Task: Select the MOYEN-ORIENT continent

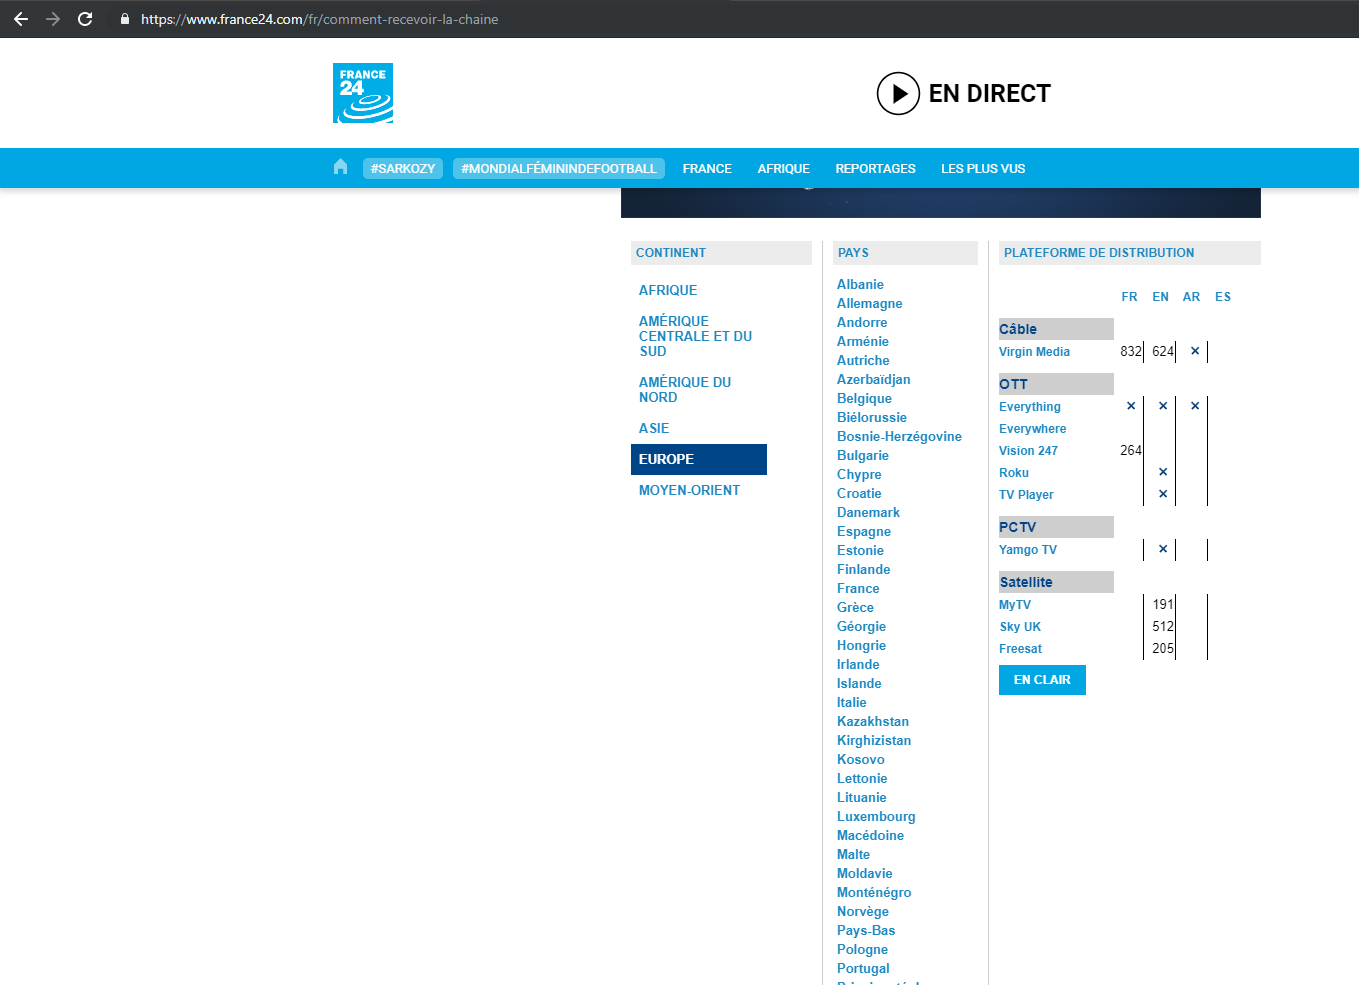Action: coord(689,490)
